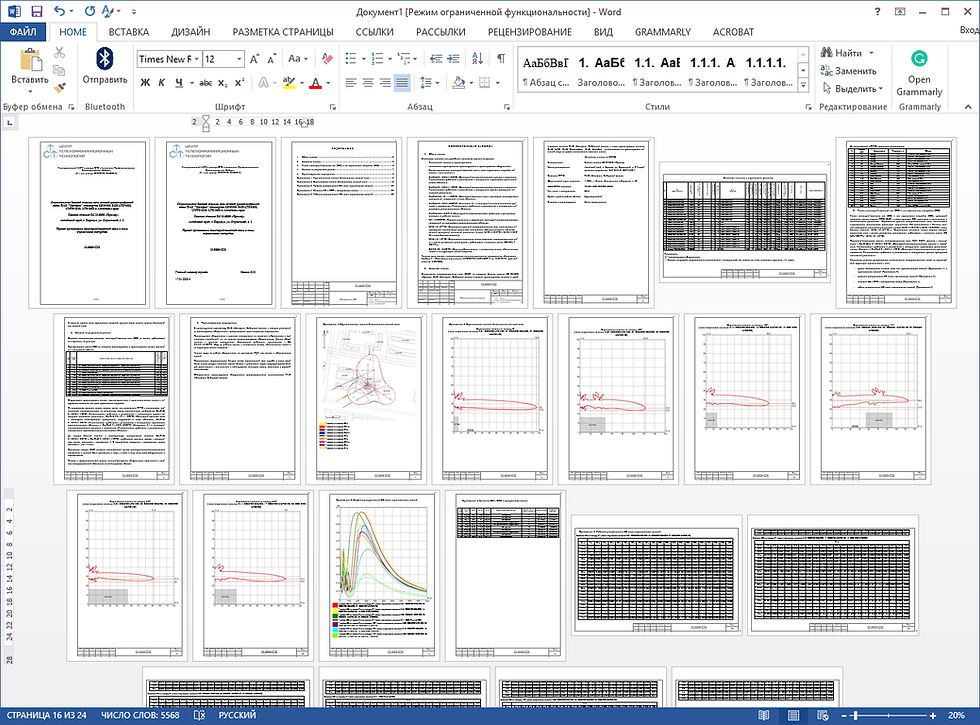Open Word help question mark
The image size is (980, 725).
[877, 11]
